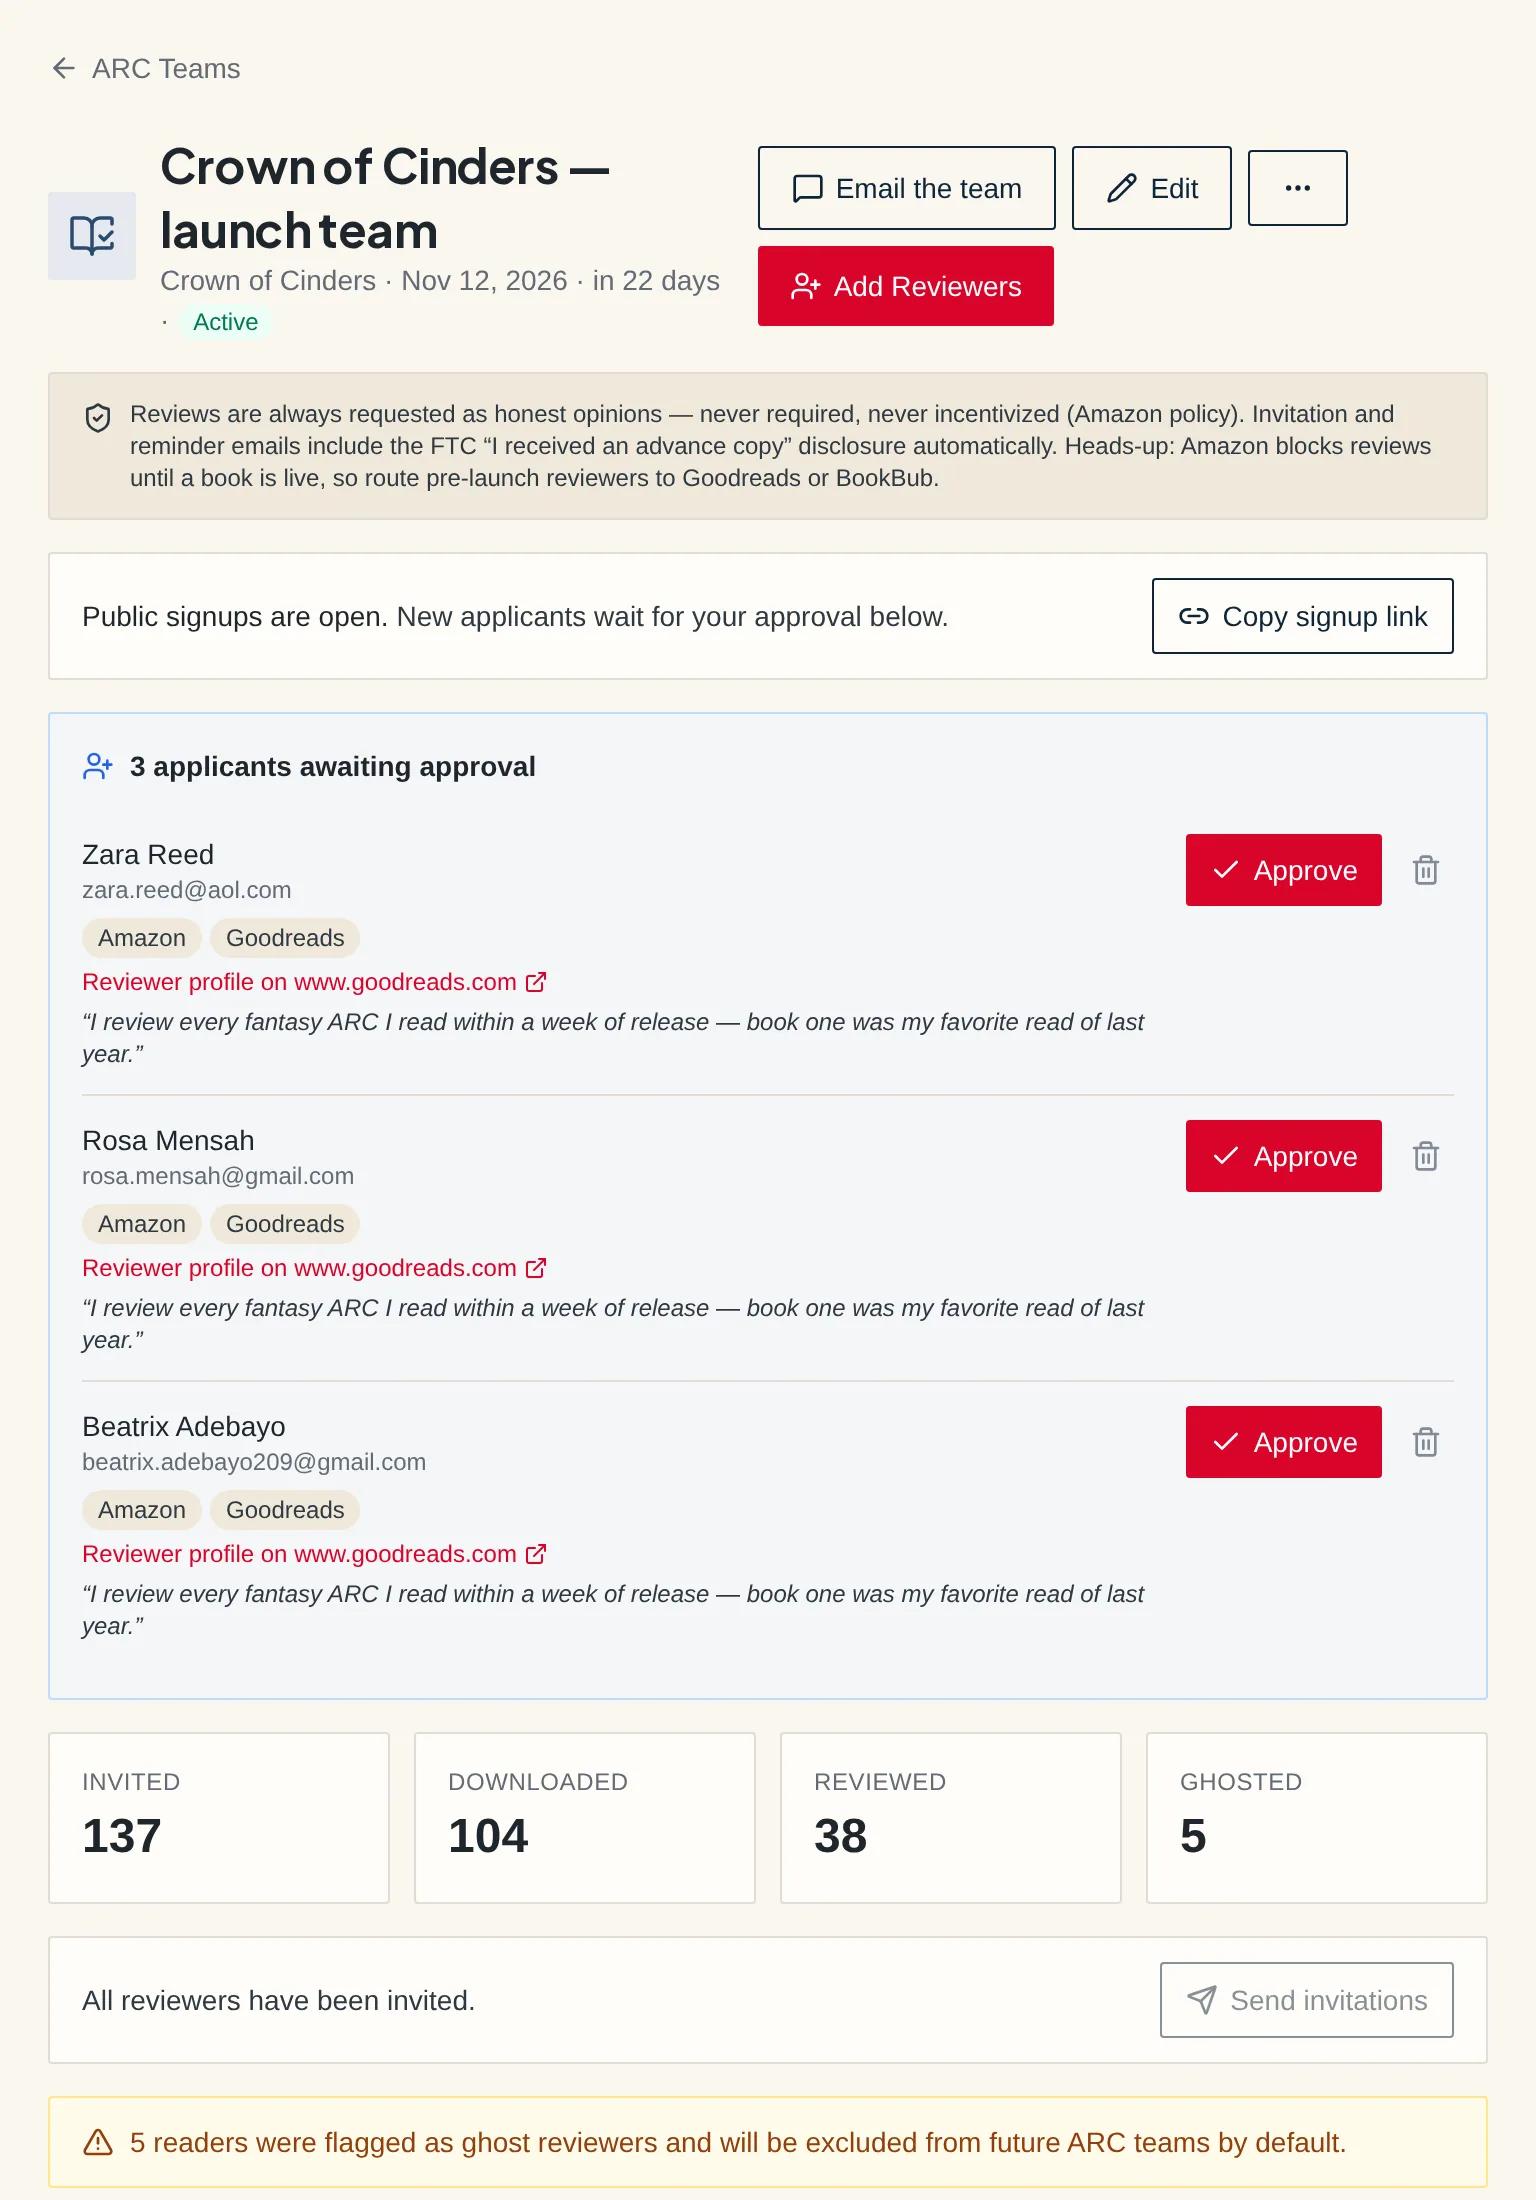Open Beatrix Adebayo's external profile link icon
This screenshot has width=1536, height=2200.
point(536,1554)
